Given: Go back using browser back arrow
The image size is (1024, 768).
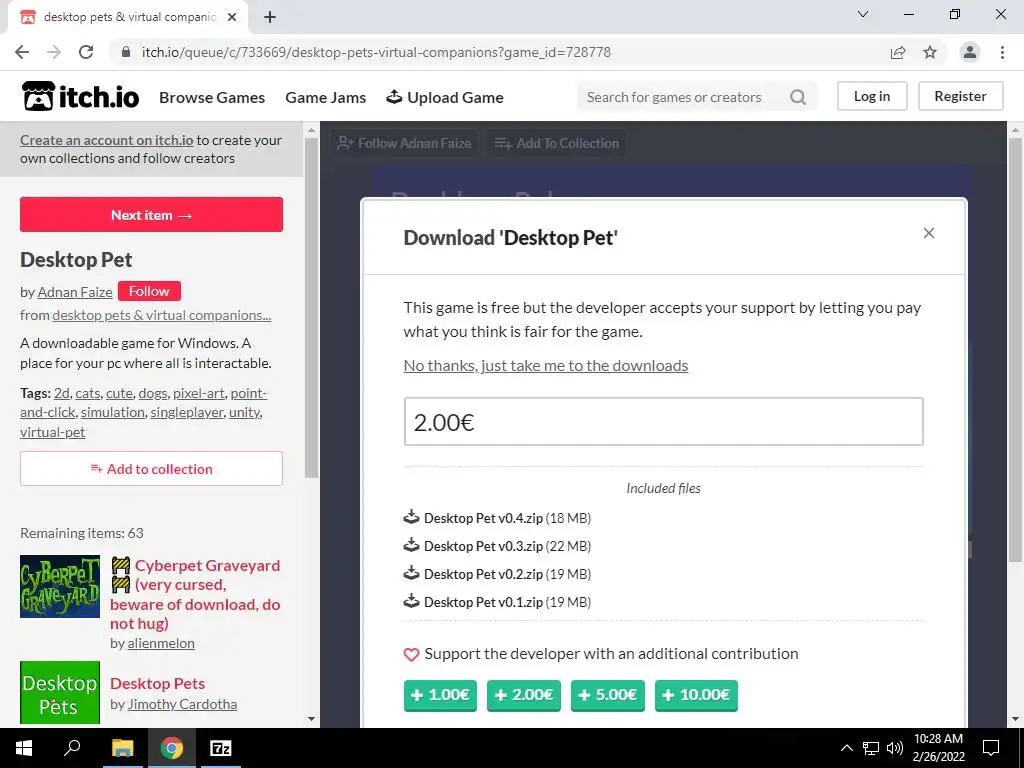Looking at the screenshot, I should [22, 52].
